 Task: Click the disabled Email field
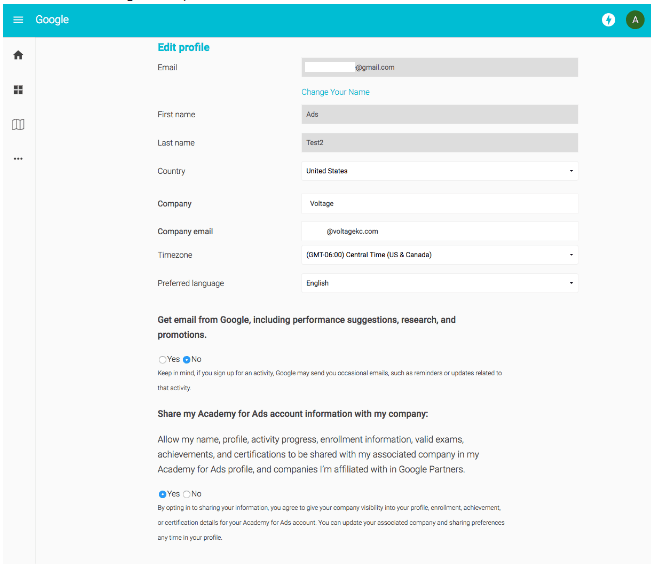point(440,68)
